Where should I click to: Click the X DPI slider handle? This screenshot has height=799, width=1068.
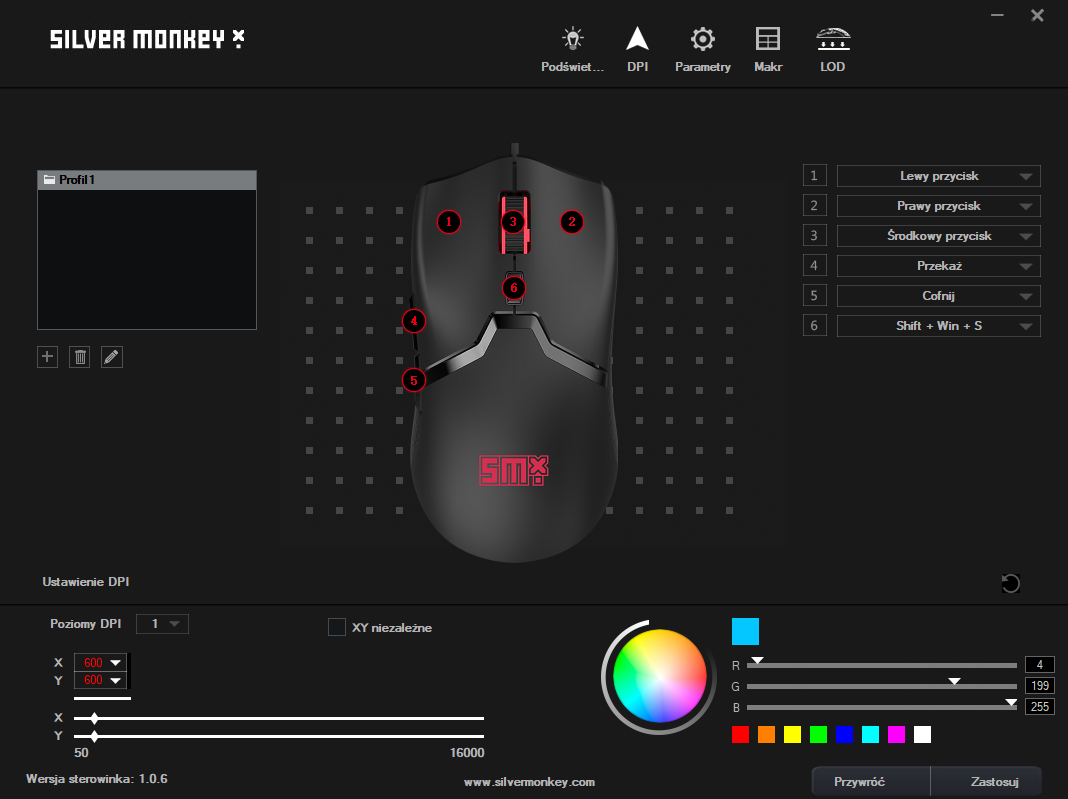(94, 718)
